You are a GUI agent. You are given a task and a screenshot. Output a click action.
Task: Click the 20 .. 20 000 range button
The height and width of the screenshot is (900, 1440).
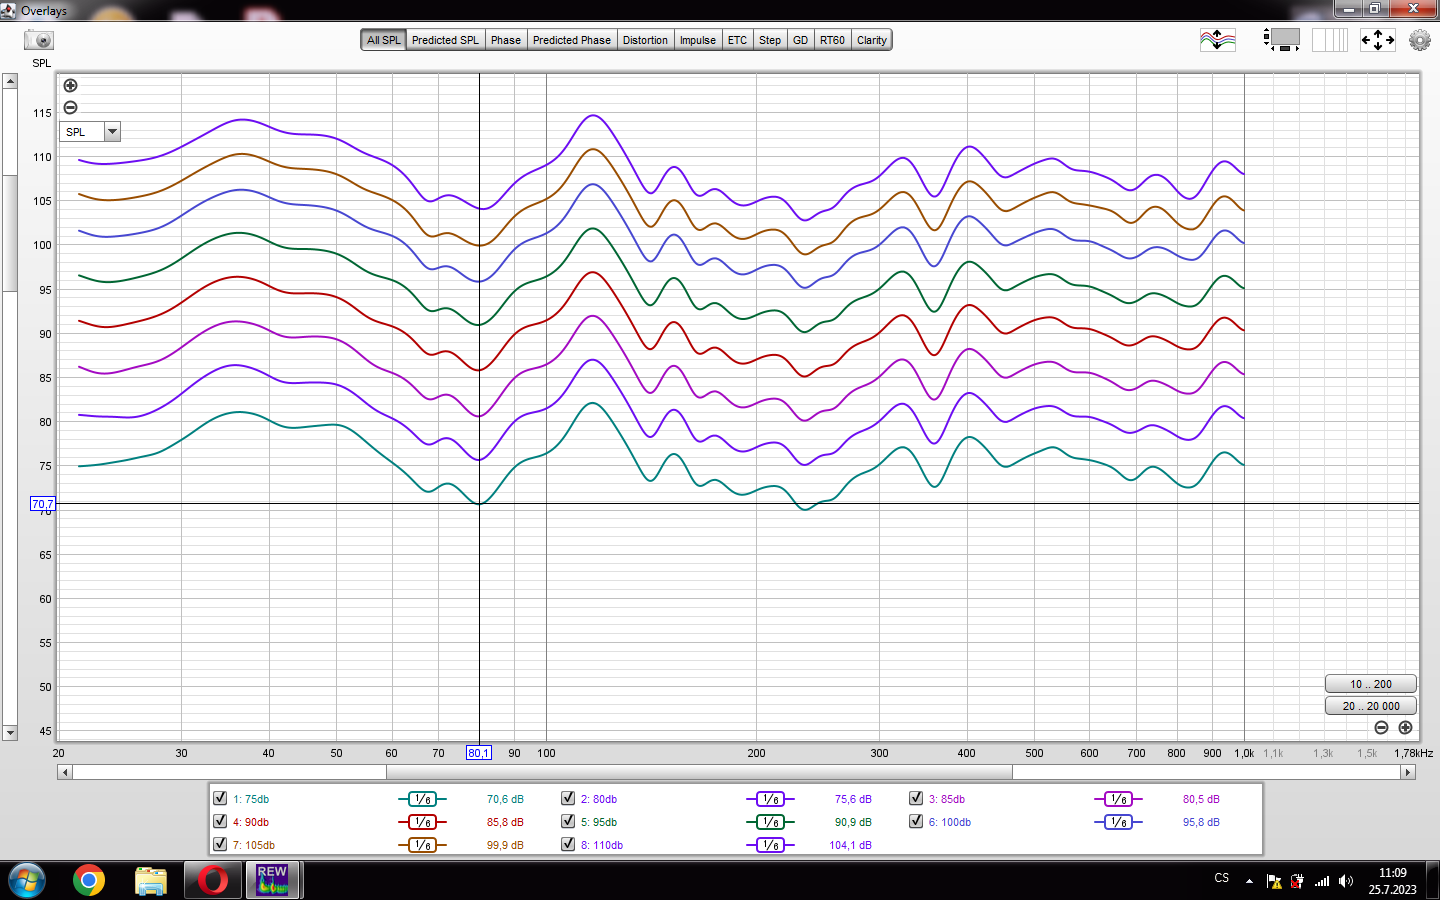tap(1370, 706)
